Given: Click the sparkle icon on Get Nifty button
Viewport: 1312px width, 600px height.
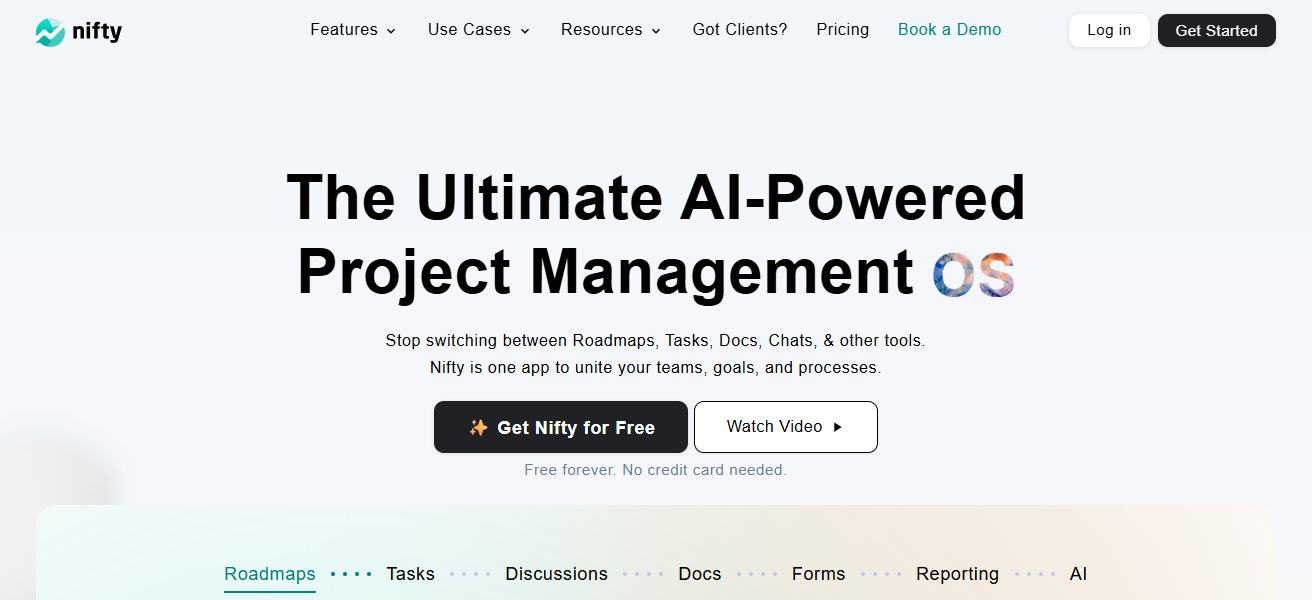Looking at the screenshot, I should [478, 428].
